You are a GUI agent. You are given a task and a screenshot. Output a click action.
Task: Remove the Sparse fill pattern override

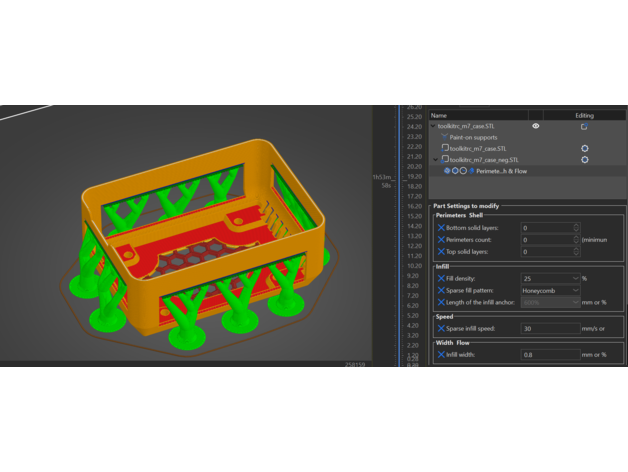coord(442,290)
